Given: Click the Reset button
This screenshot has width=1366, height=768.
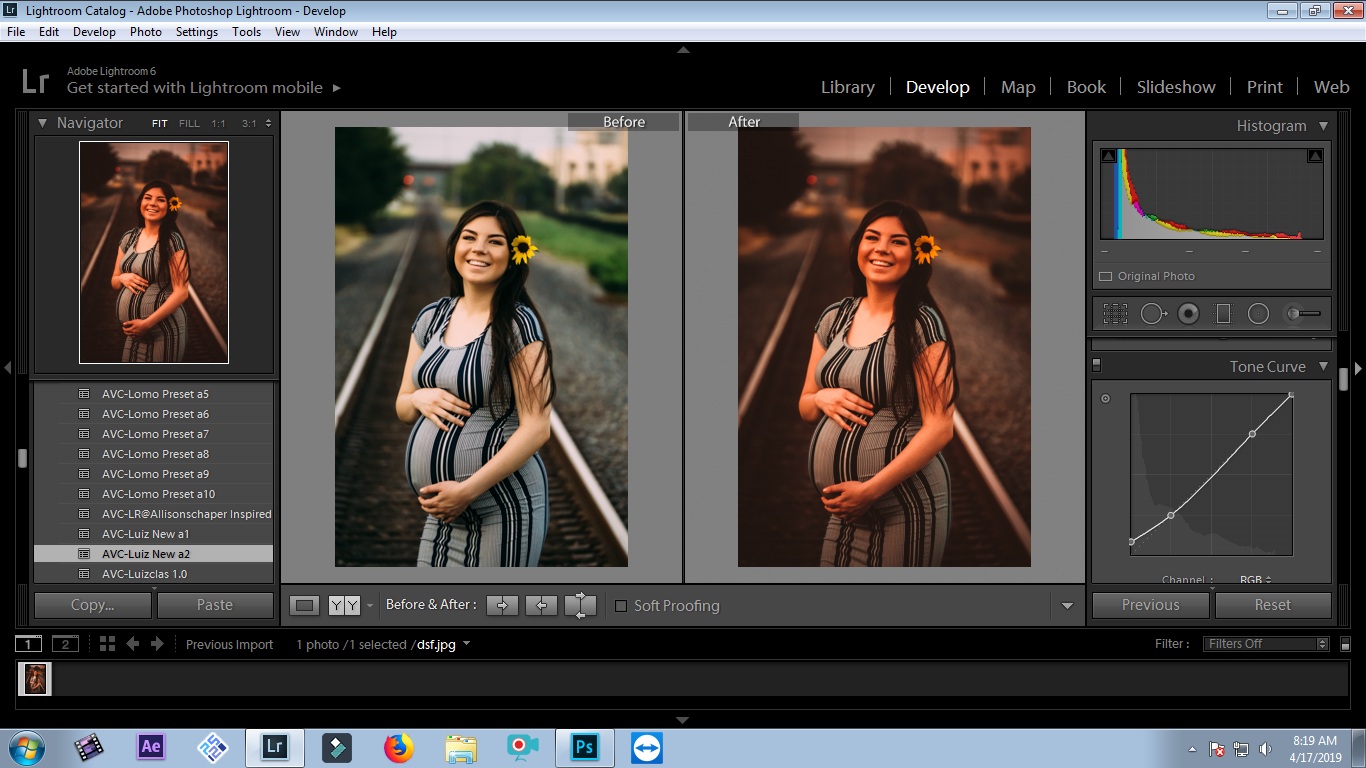Looking at the screenshot, I should click(1273, 605).
